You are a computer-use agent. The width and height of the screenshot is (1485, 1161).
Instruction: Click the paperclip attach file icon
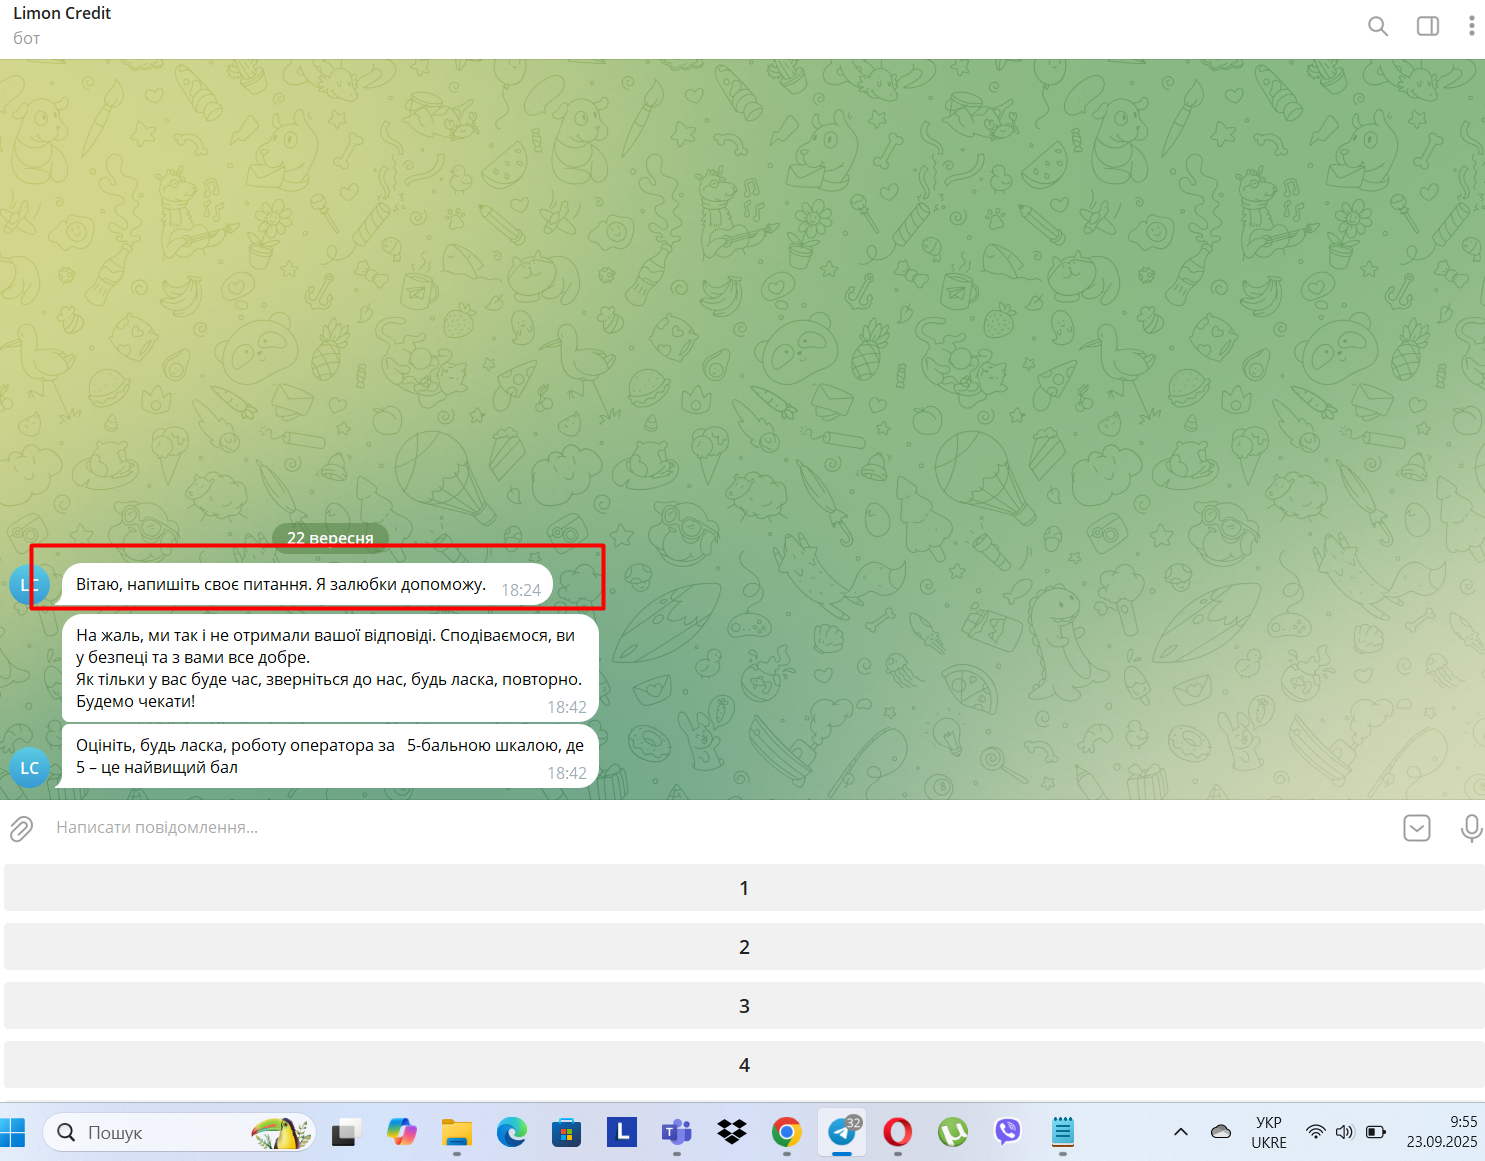[x=21, y=828]
